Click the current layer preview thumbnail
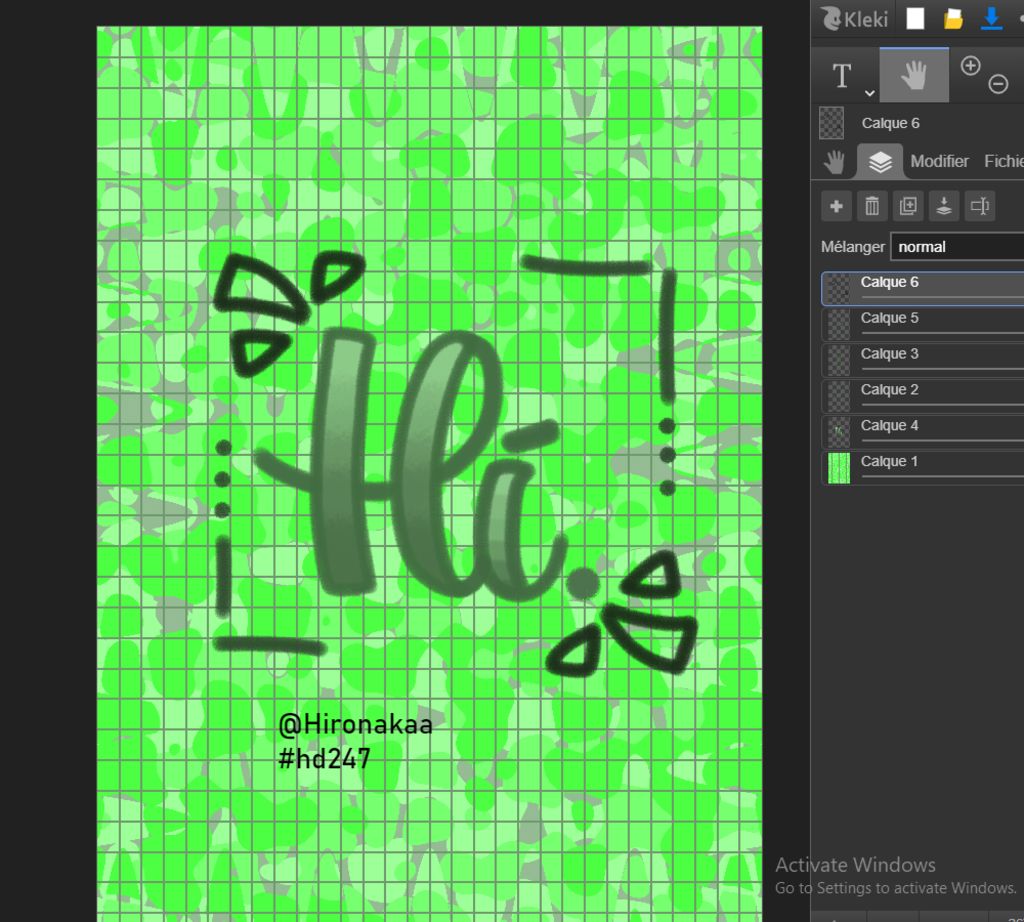Viewport: 1024px width, 922px height. (x=831, y=123)
